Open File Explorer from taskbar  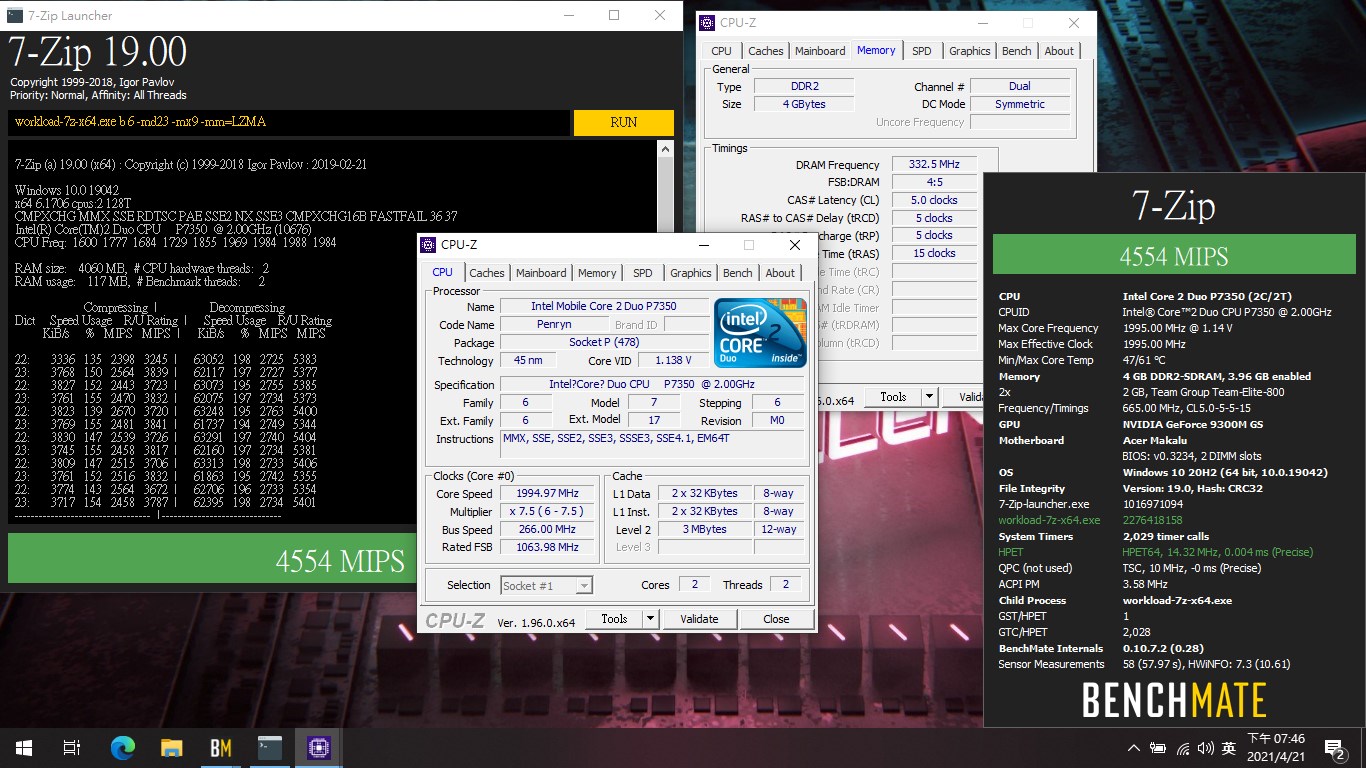(x=172, y=747)
